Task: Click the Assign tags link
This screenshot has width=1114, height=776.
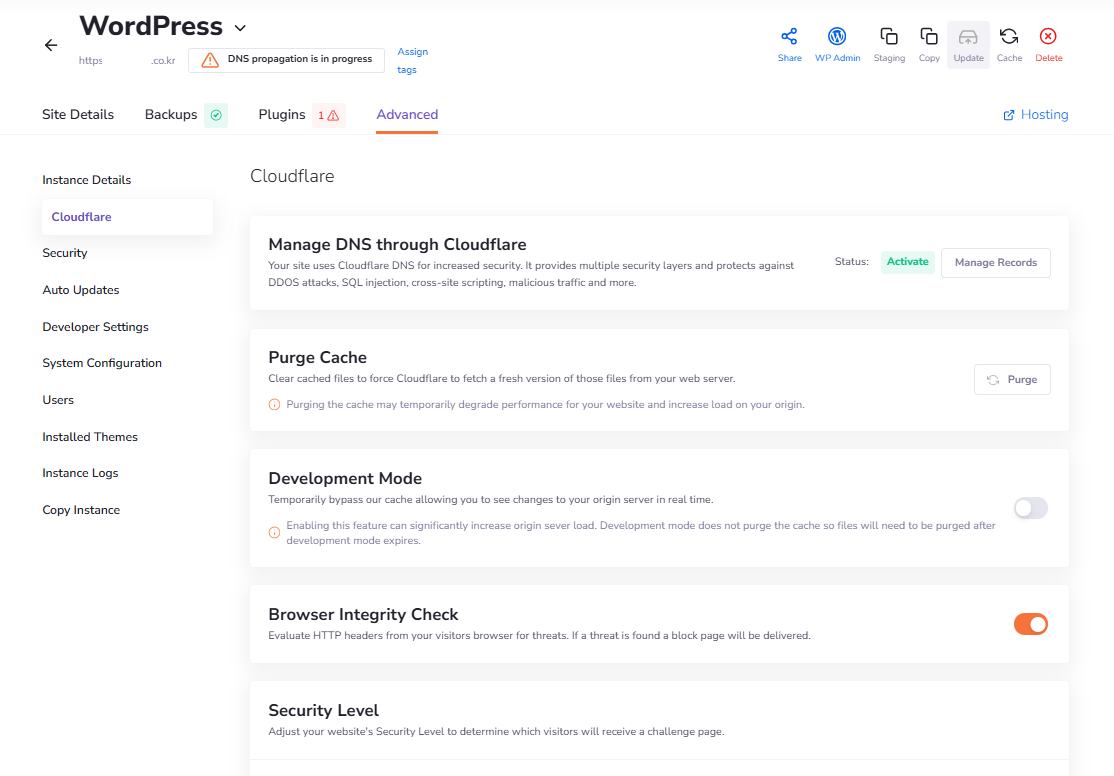Action: [412, 60]
